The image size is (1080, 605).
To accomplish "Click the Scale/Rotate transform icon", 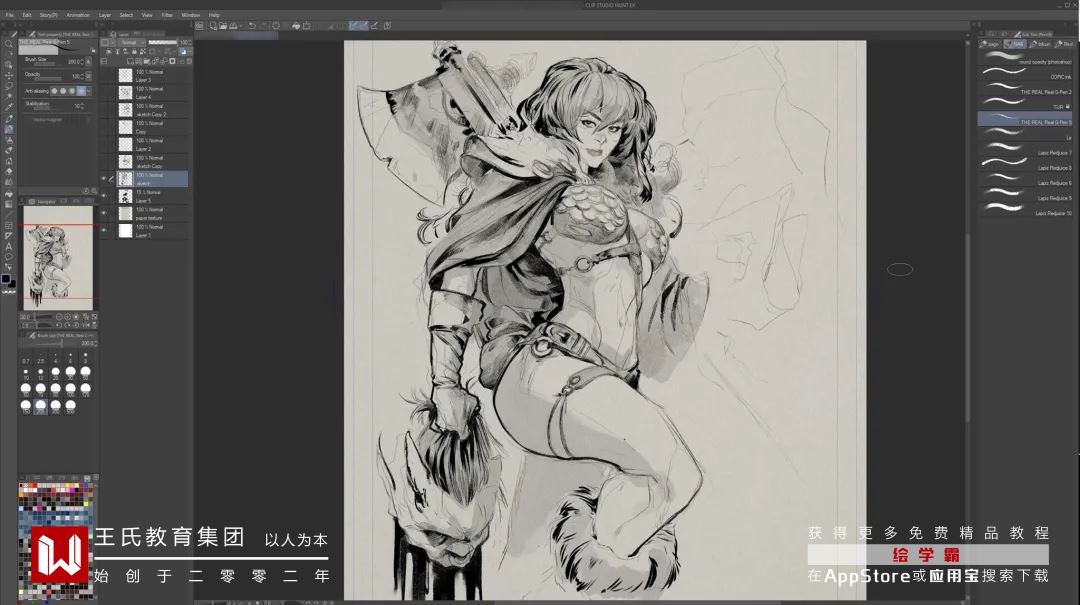I will point(307,25).
